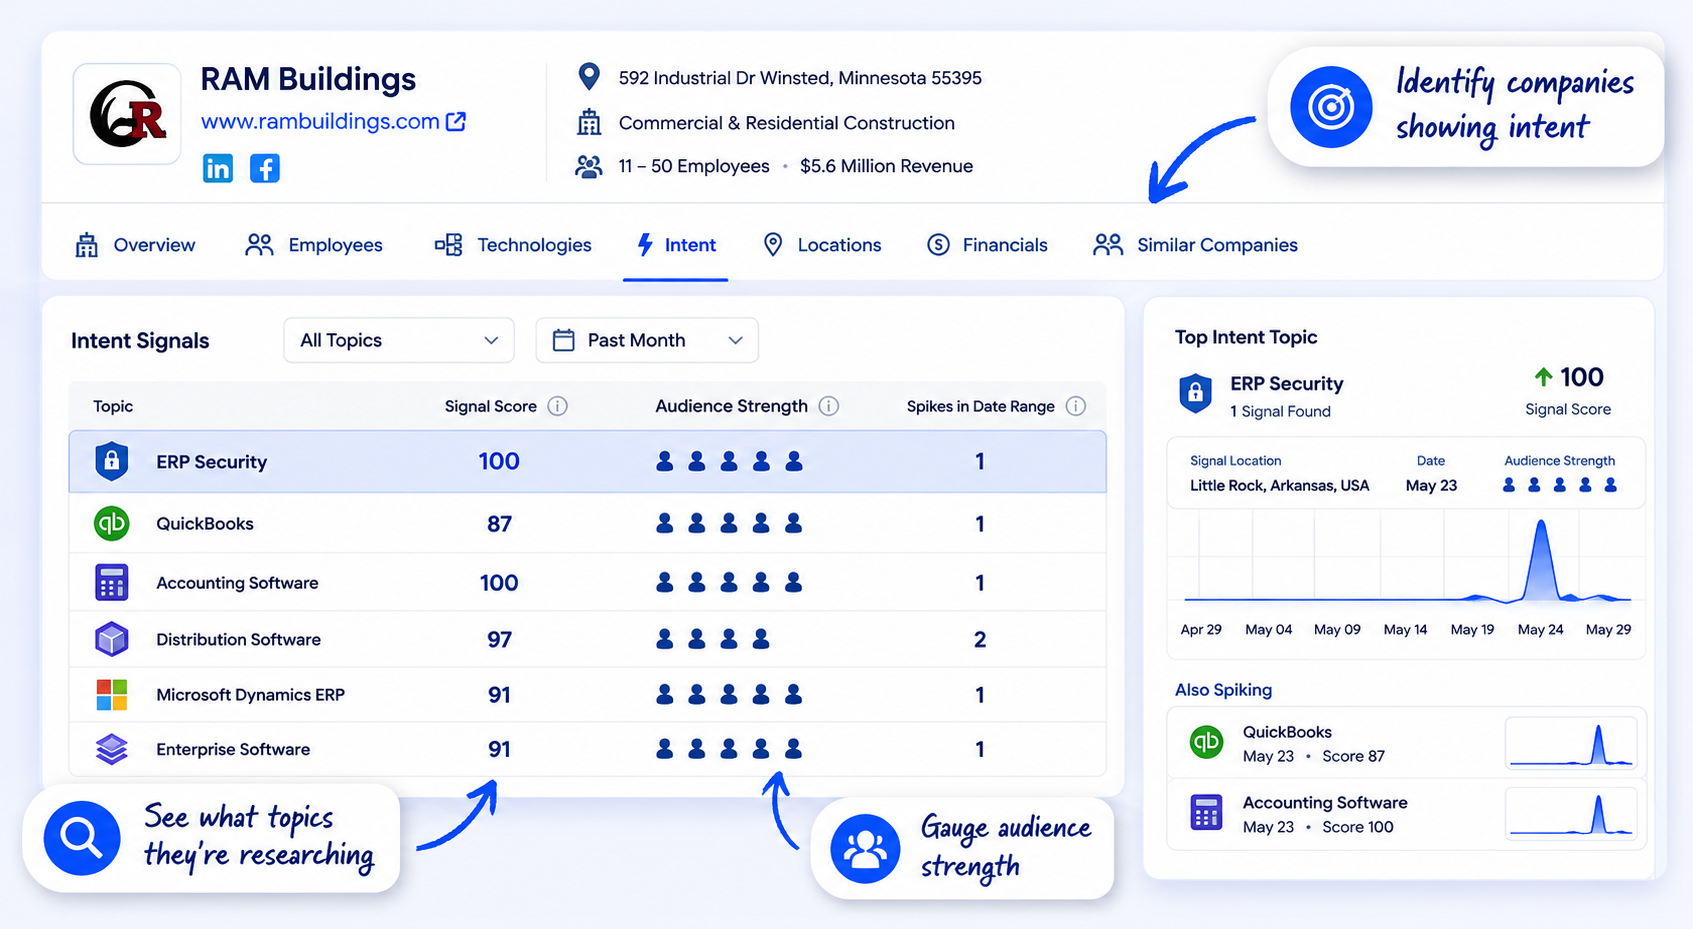Go to the Locations tab
The width and height of the screenshot is (1693, 929).
[x=822, y=245]
